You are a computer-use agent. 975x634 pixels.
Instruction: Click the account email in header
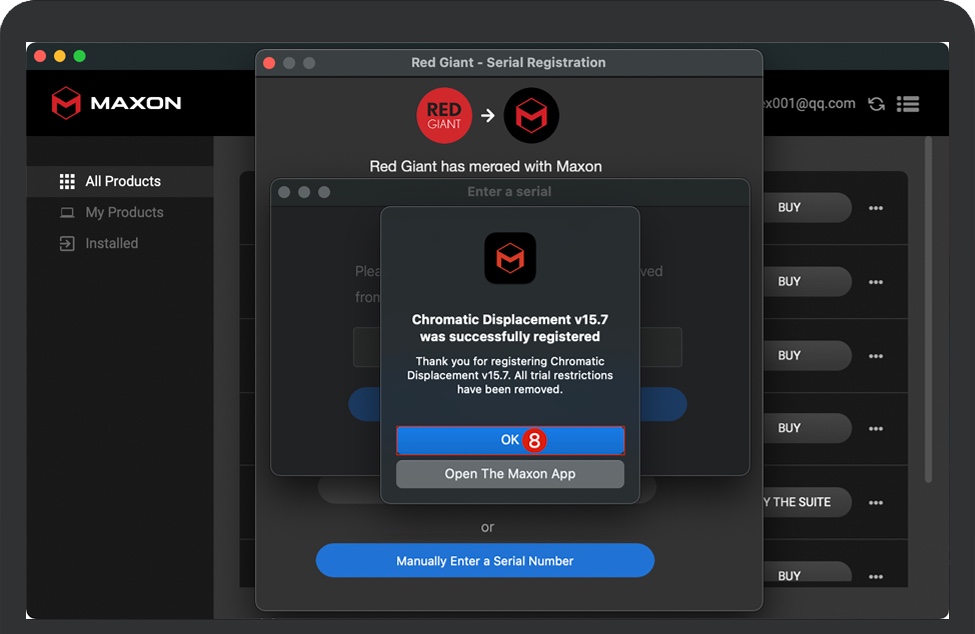(x=810, y=104)
